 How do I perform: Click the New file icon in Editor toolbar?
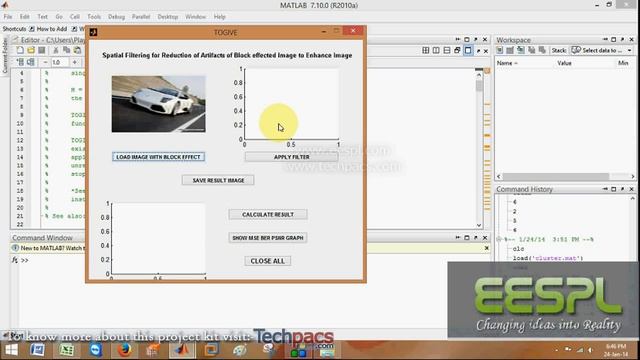[x=20, y=50]
